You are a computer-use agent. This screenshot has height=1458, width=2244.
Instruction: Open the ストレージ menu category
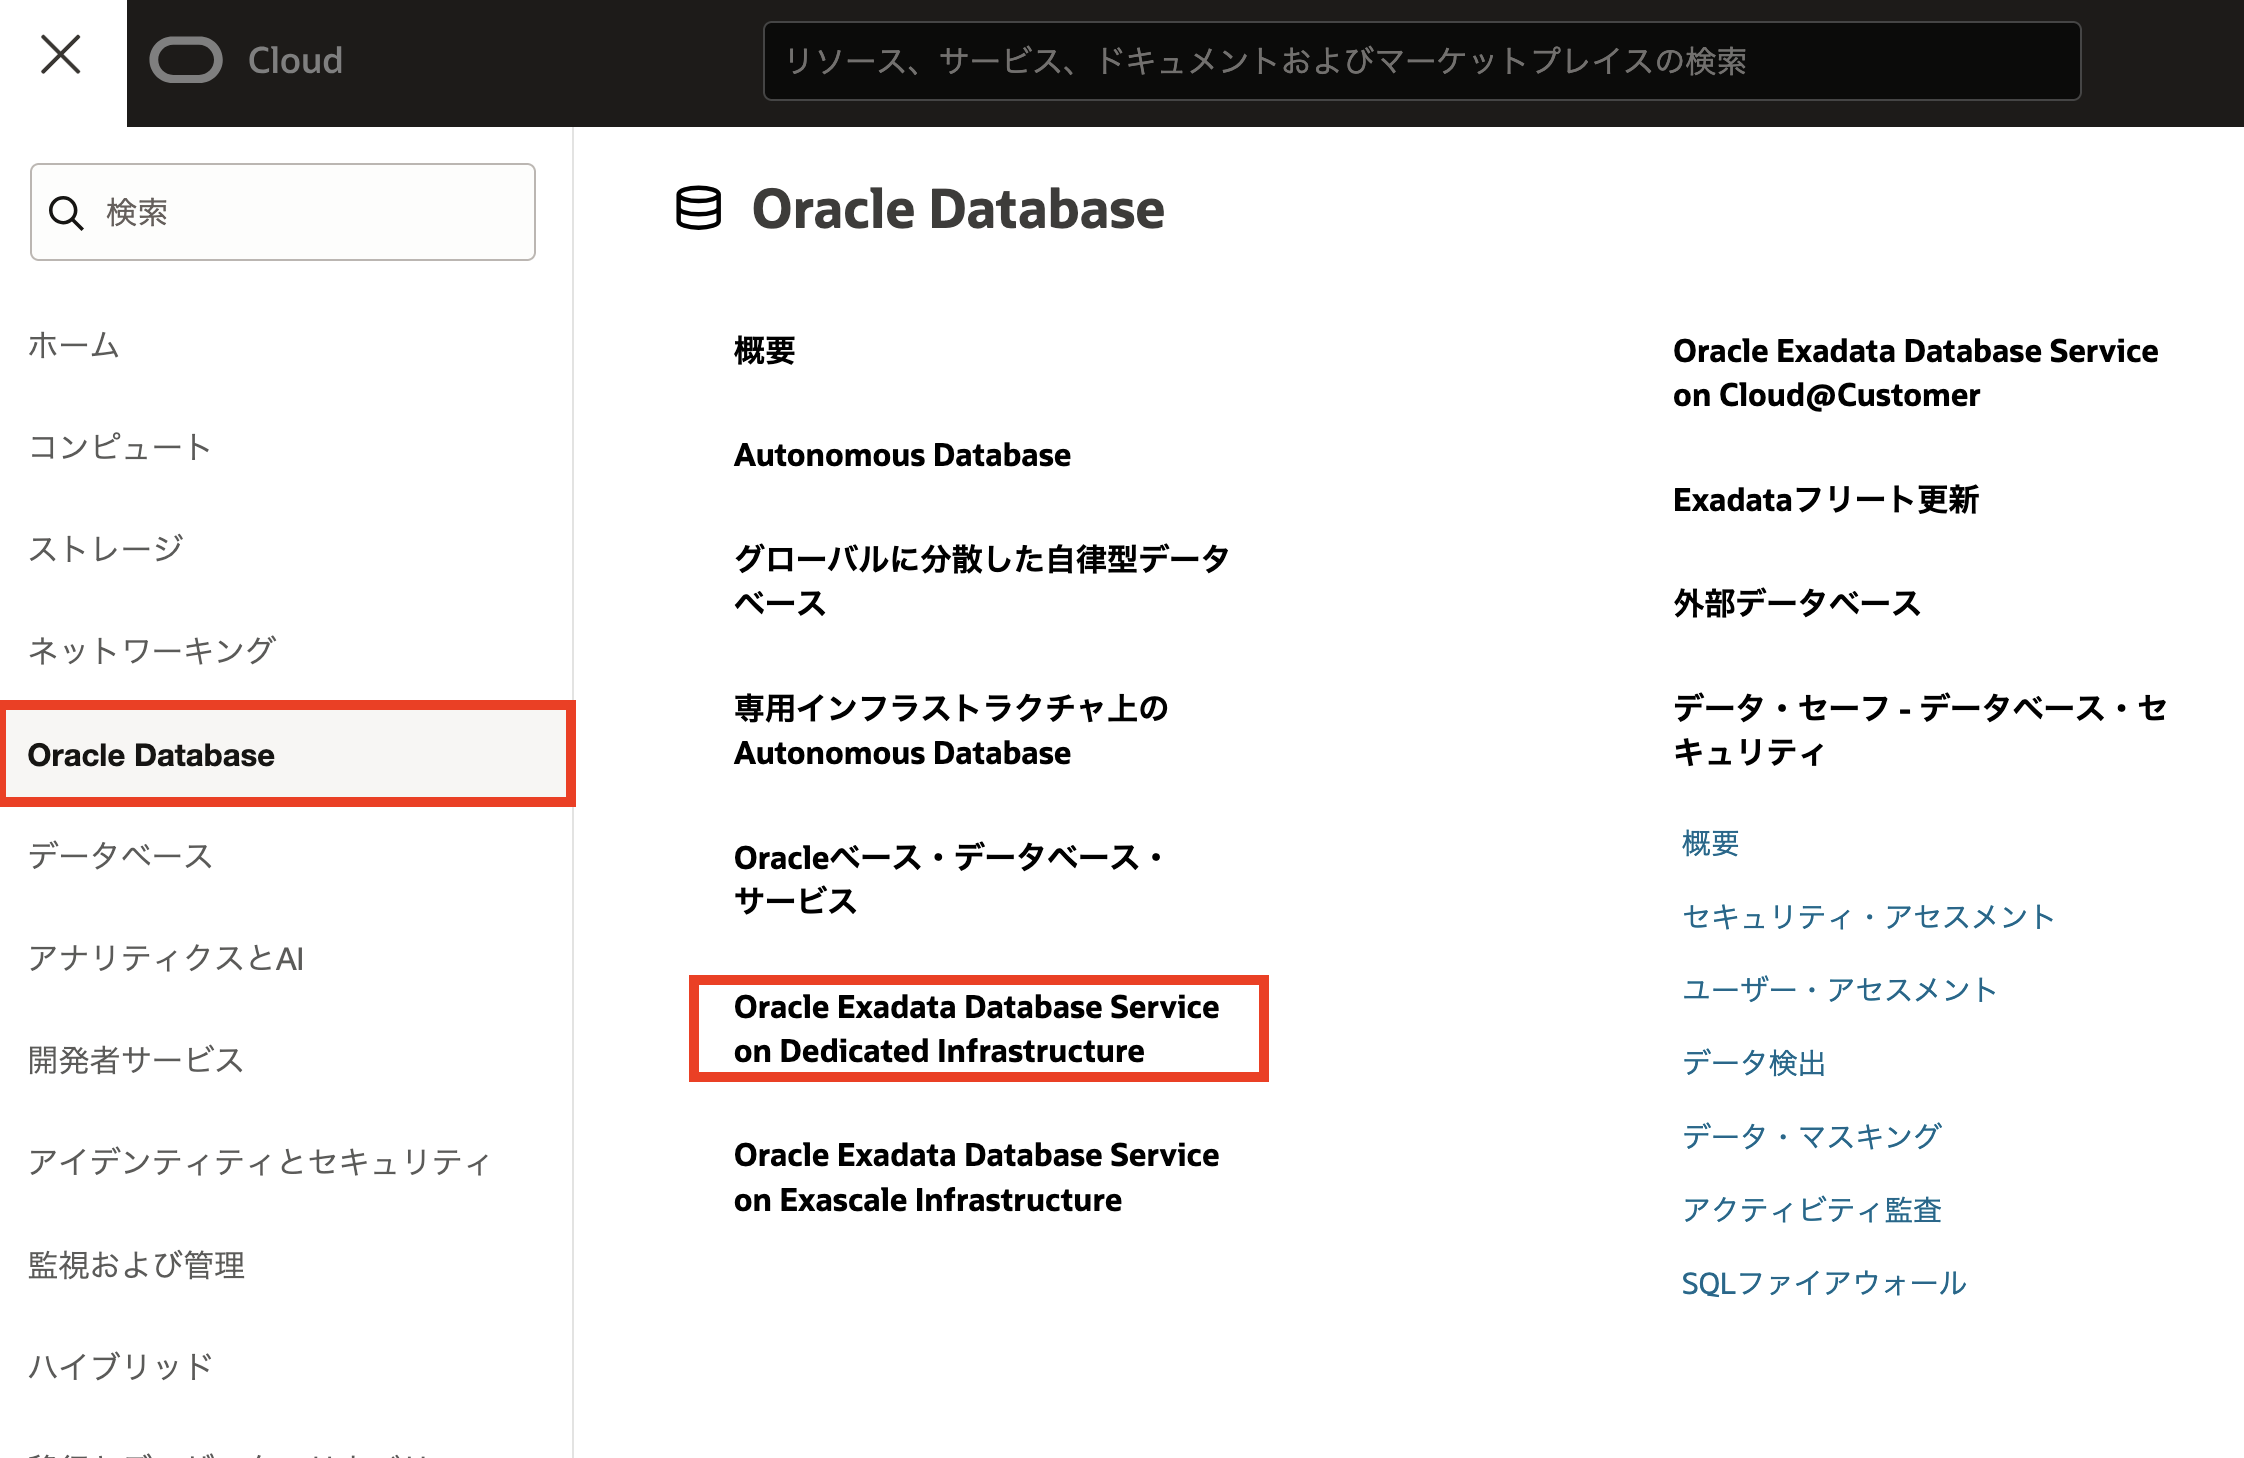click(x=106, y=548)
